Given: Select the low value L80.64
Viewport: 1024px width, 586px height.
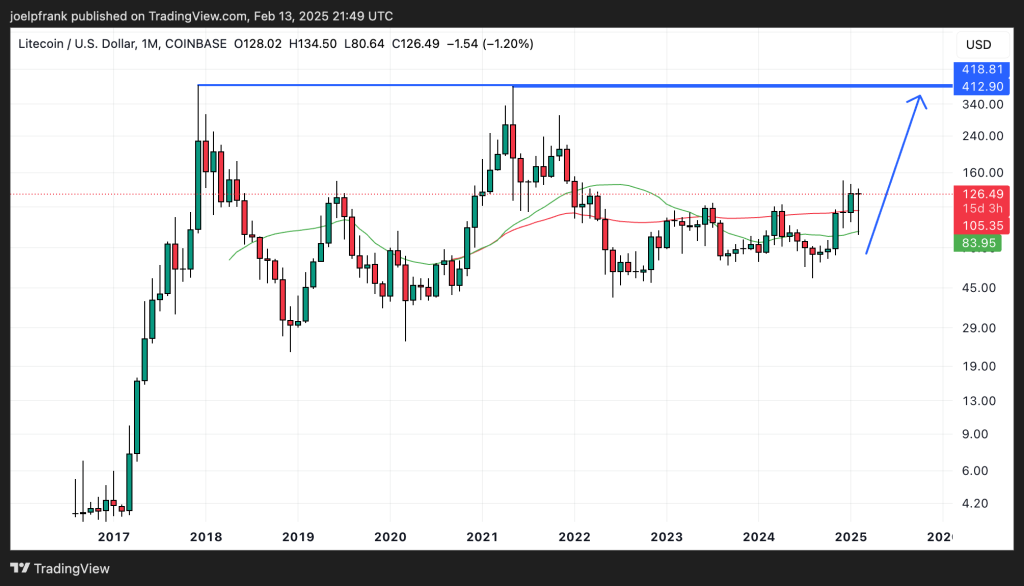Looking at the screenshot, I should (364, 44).
